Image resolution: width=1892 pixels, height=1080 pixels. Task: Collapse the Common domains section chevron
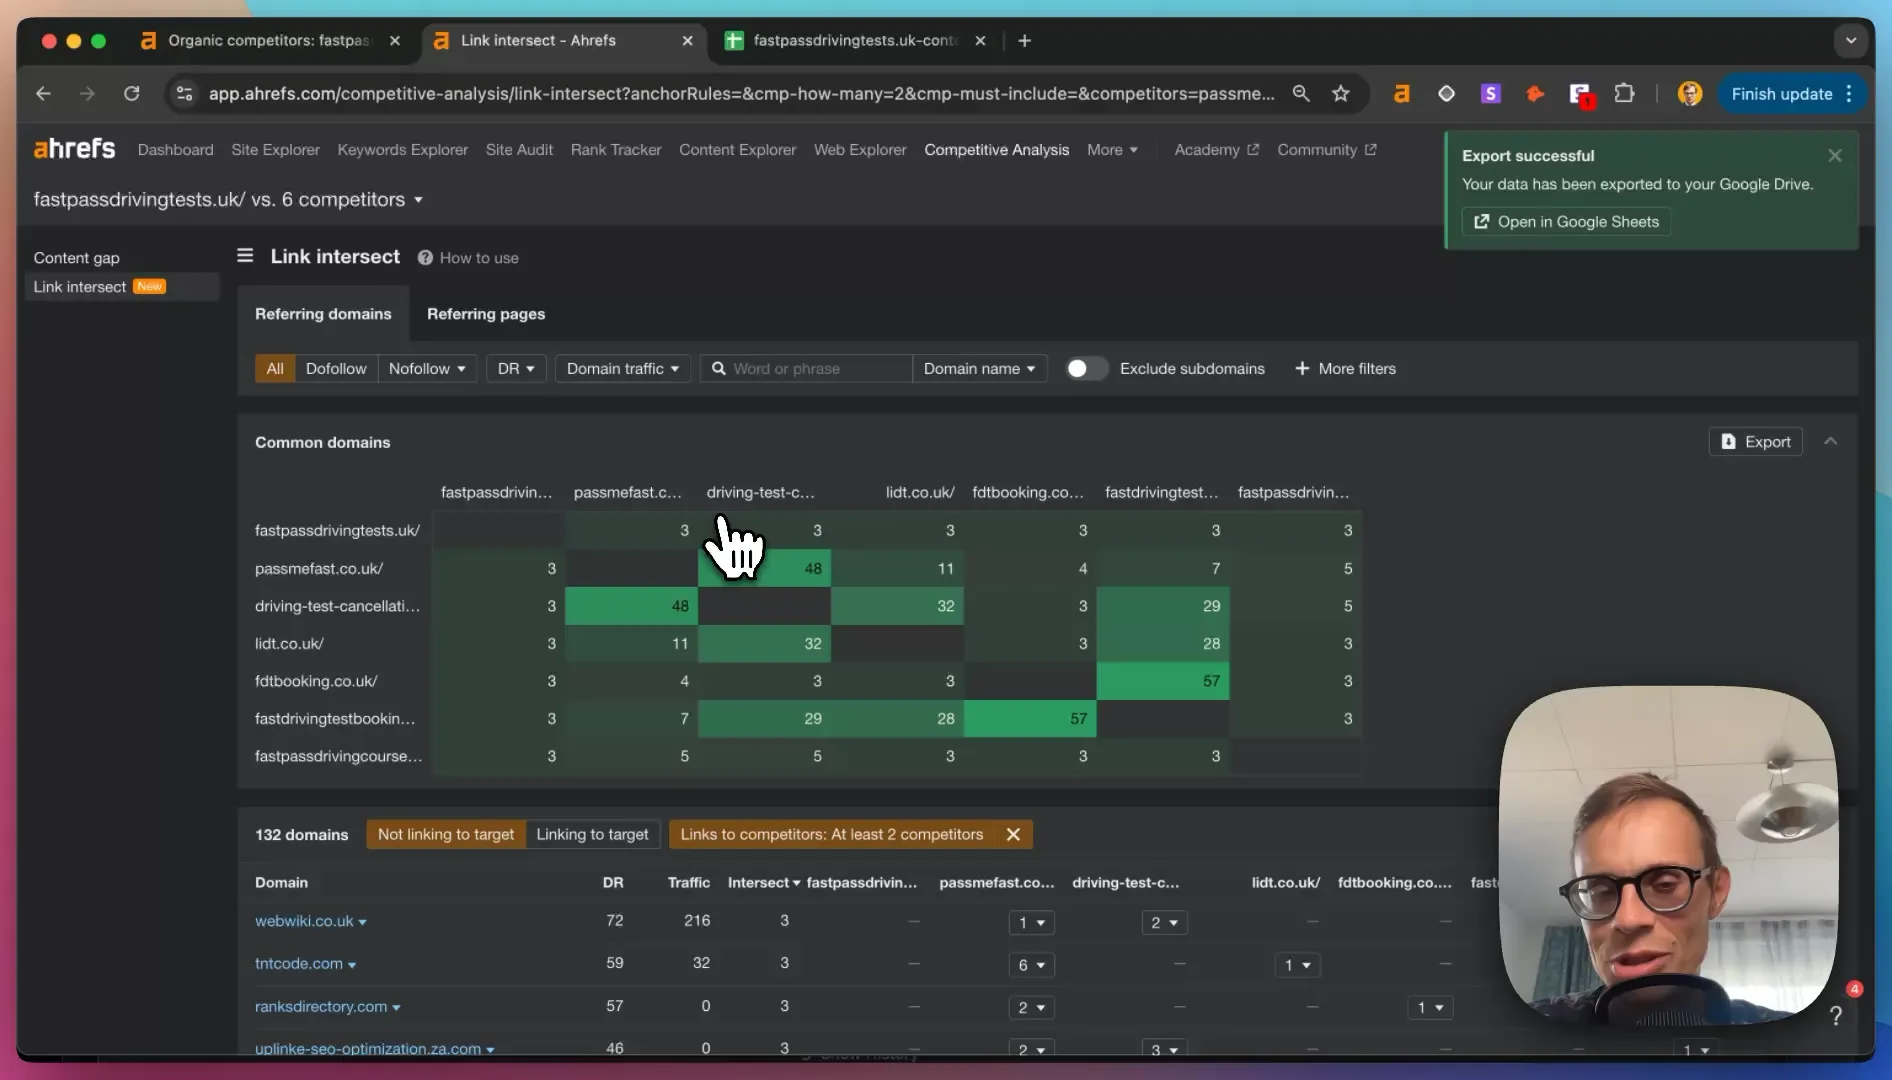click(x=1831, y=441)
